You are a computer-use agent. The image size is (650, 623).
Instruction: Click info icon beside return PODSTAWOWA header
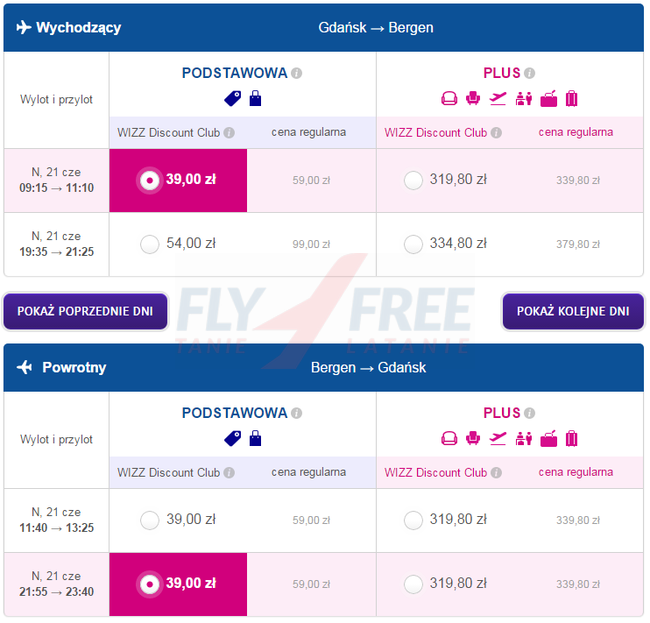click(297, 413)
